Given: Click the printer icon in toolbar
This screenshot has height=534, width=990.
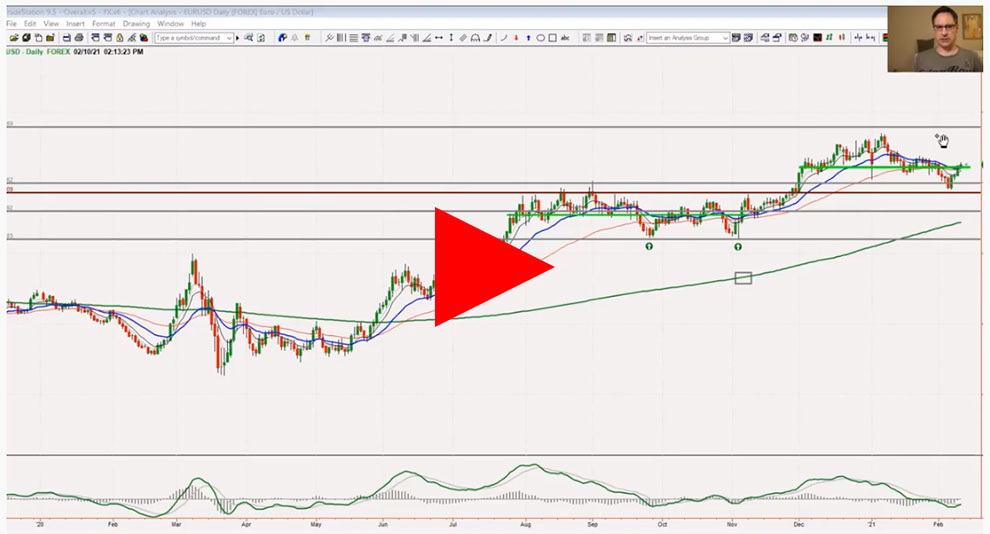Looking at the screenshot, I should click(80, 38).
